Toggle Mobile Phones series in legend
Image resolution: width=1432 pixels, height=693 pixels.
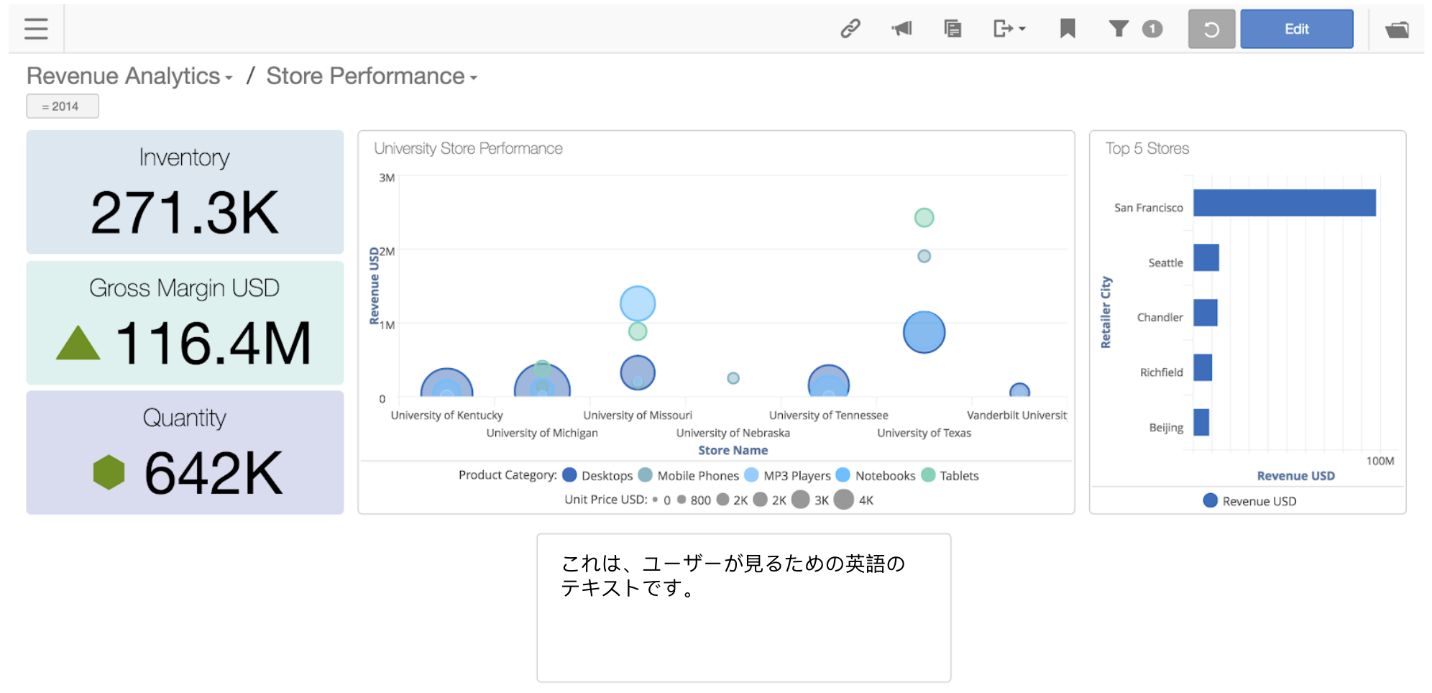point(688,476)
